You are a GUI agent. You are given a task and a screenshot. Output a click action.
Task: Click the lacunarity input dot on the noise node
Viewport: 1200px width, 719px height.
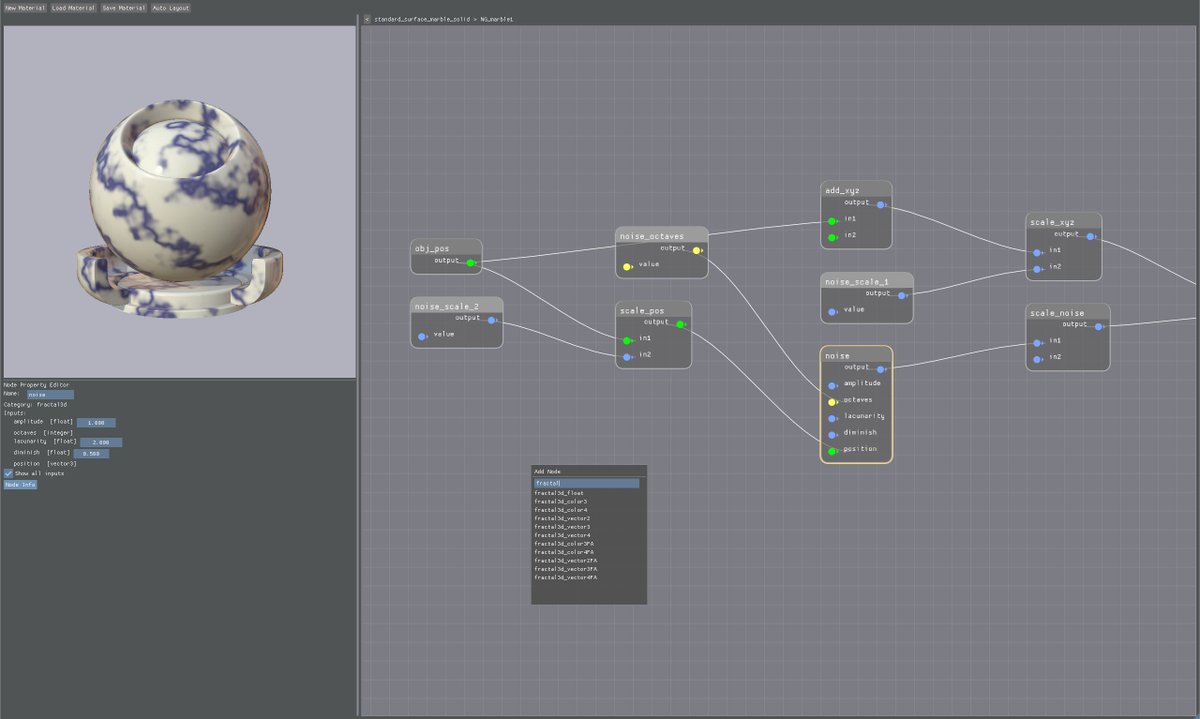[831, 416]
